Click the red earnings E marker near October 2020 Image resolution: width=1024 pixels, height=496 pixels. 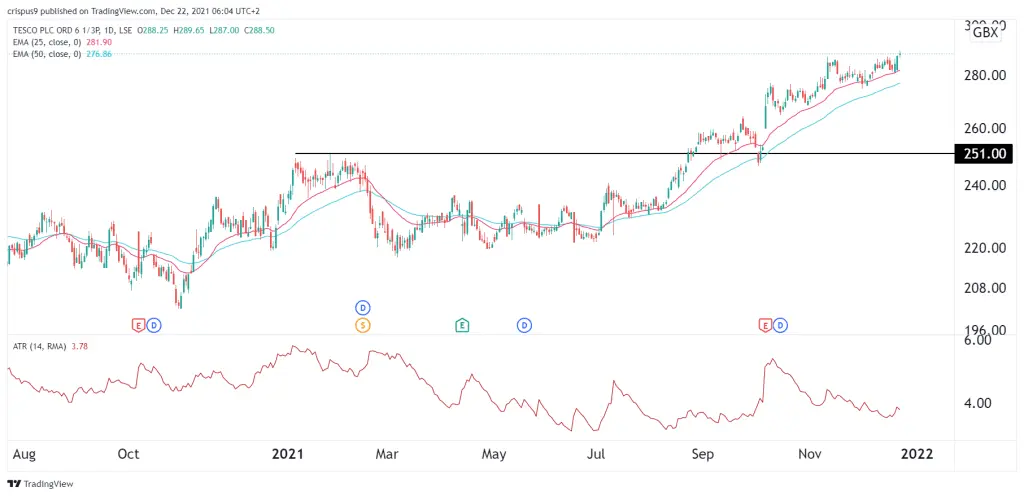[x=138, y=324]
